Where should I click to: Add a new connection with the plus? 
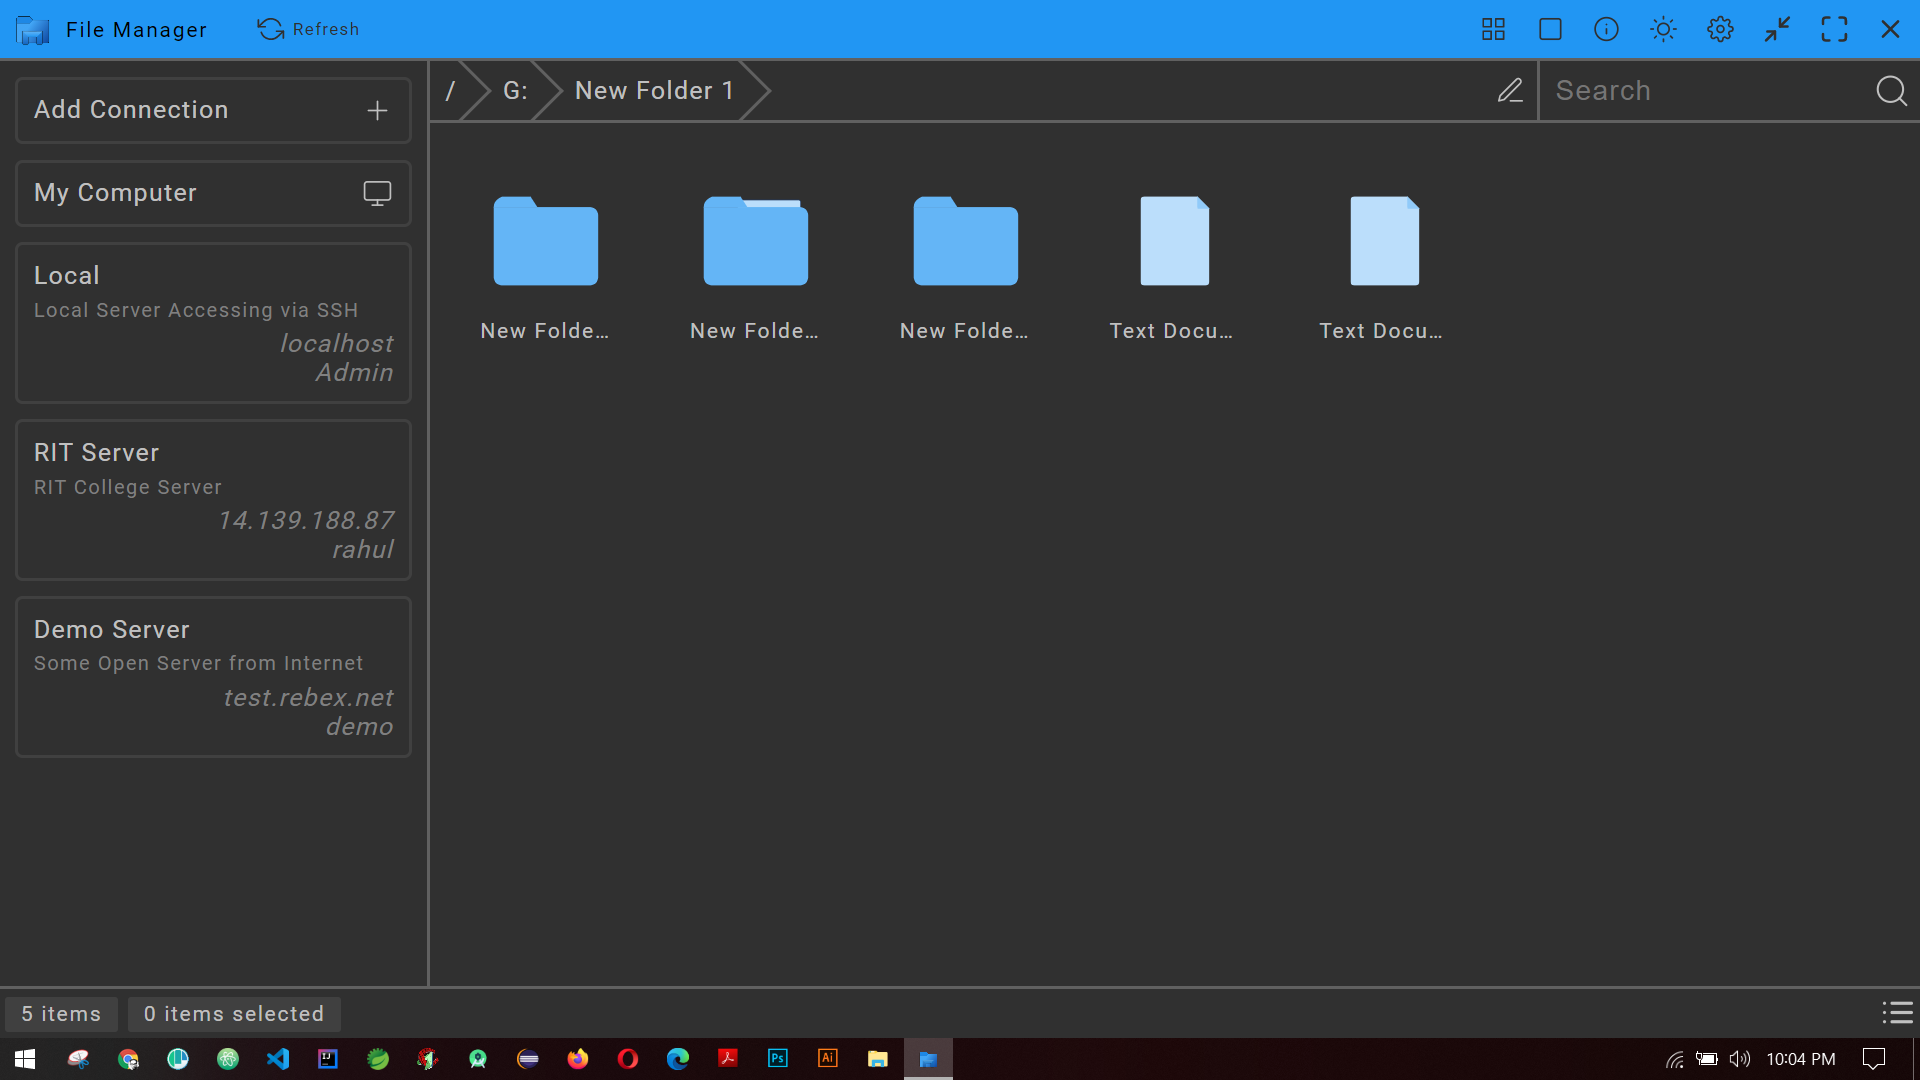[x=377, y=110]
